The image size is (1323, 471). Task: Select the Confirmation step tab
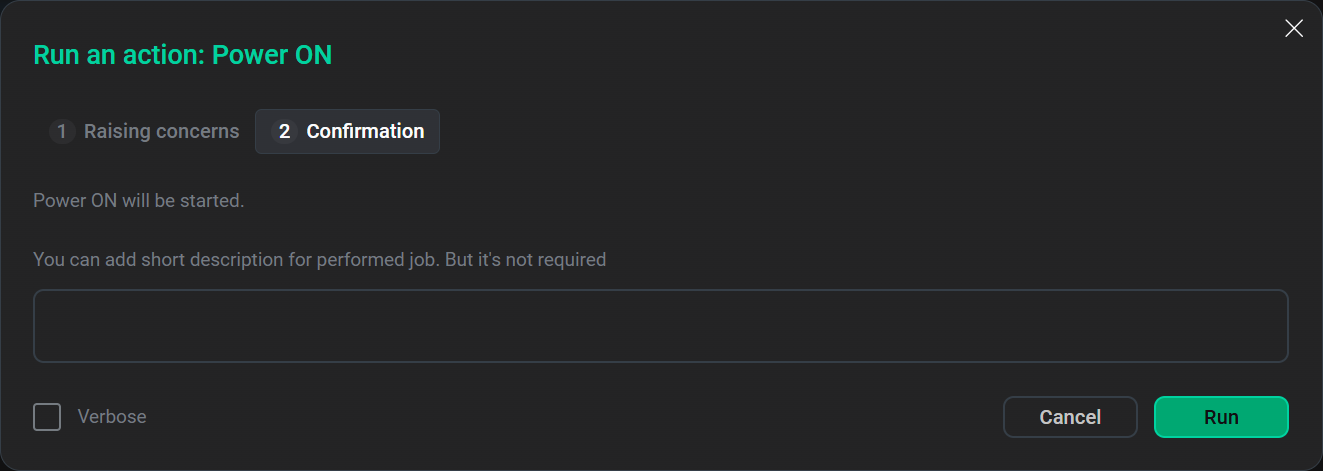(x=347, y=131)
